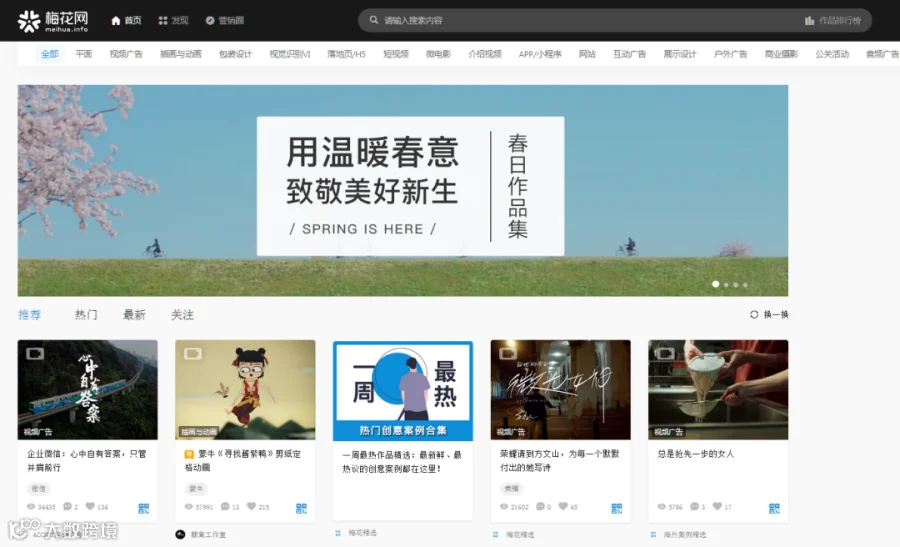900x547 pixels.
Task: Open the 春日作品集 spring banner
Action: point(403,191)
